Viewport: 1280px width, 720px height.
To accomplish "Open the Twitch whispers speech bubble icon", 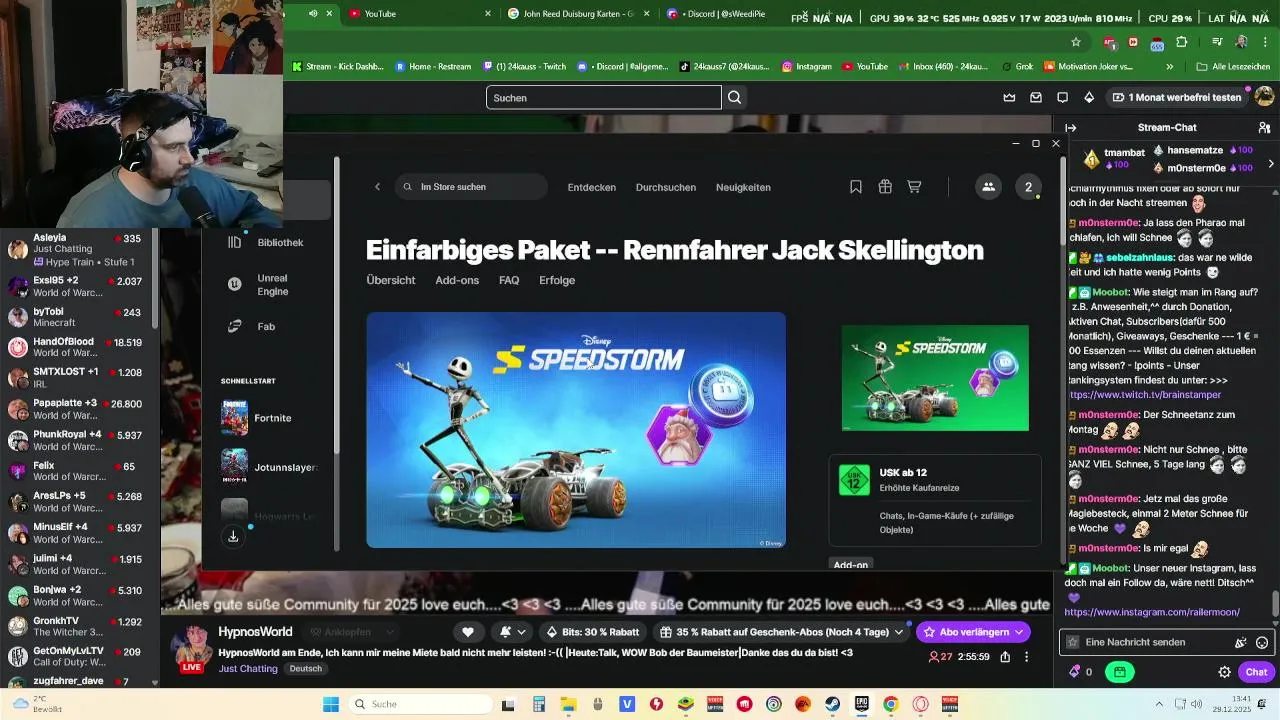I will tap(1062, 97).
